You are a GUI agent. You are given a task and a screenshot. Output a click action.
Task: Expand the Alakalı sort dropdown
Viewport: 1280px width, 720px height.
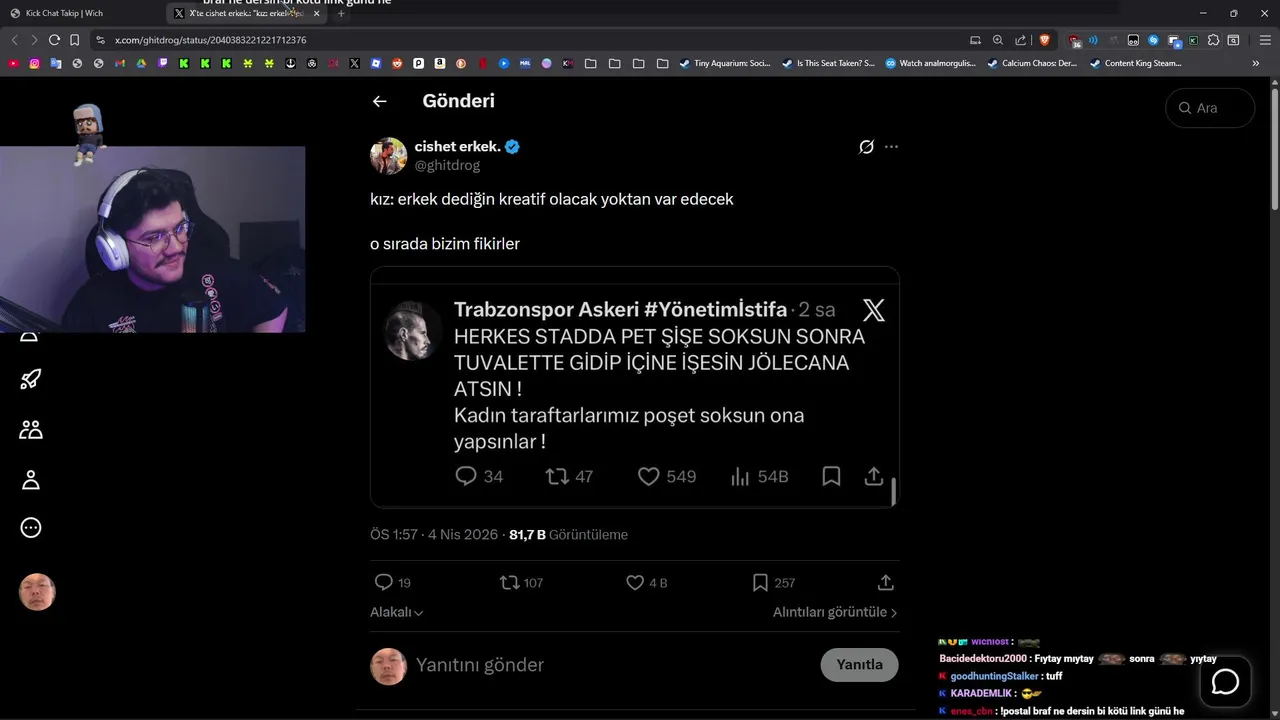pyautogui.click(x=397, y=612)
